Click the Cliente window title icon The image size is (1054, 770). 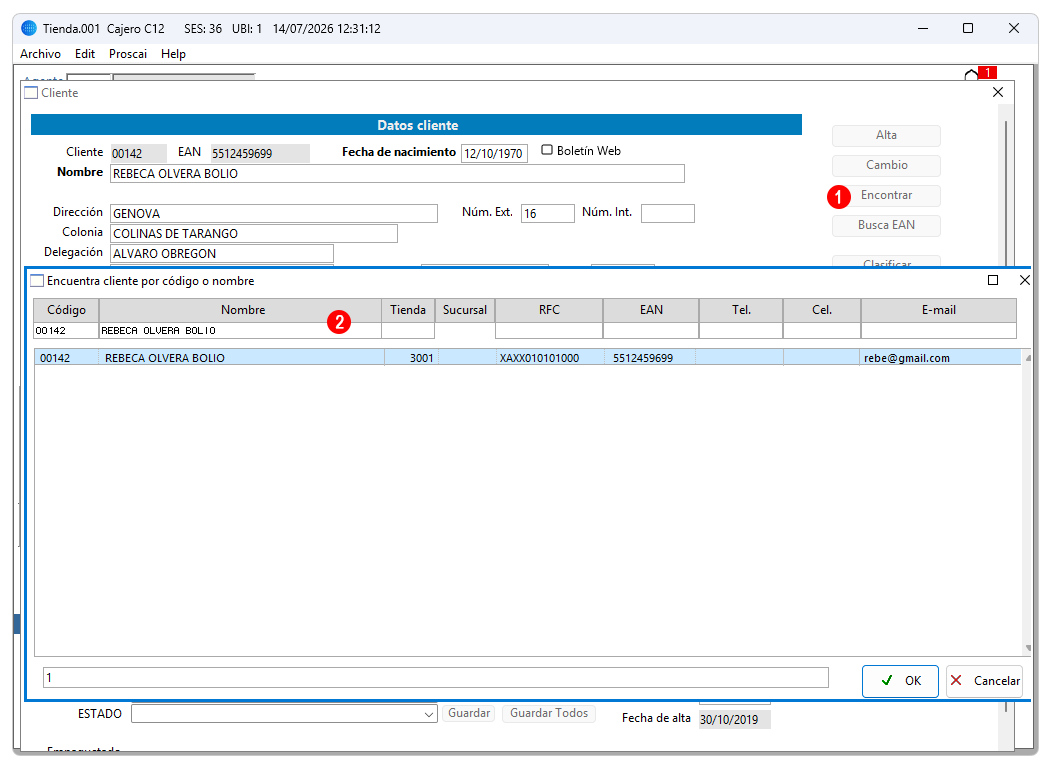(x=31, y=93)
